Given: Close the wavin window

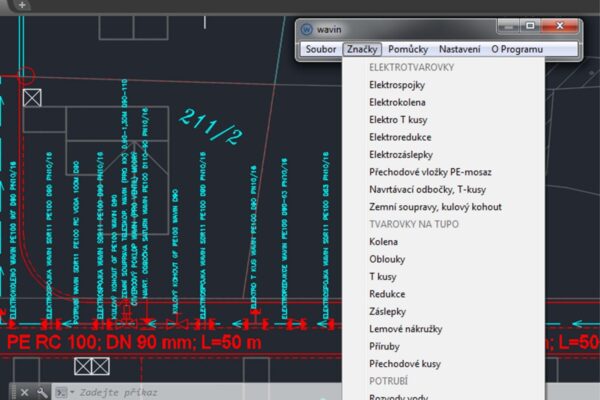Looking at the screenshot, I should coord(560,26).
